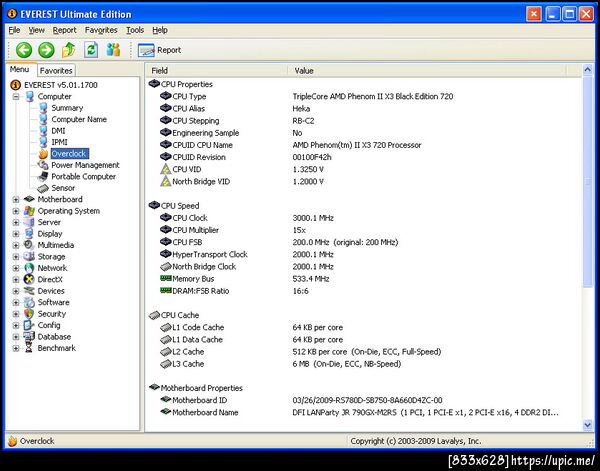Switch to the Favorites tab
The height and width of the screenshot is (471, 600).
click(x=56, y=70)
